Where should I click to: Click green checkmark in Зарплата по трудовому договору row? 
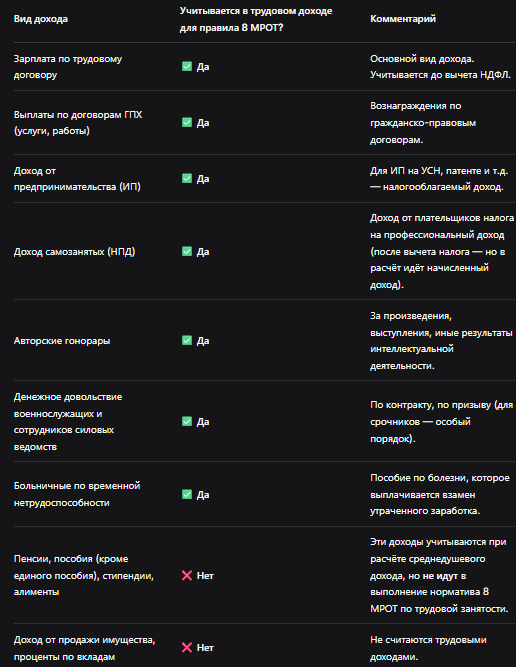tap(187, 66)
